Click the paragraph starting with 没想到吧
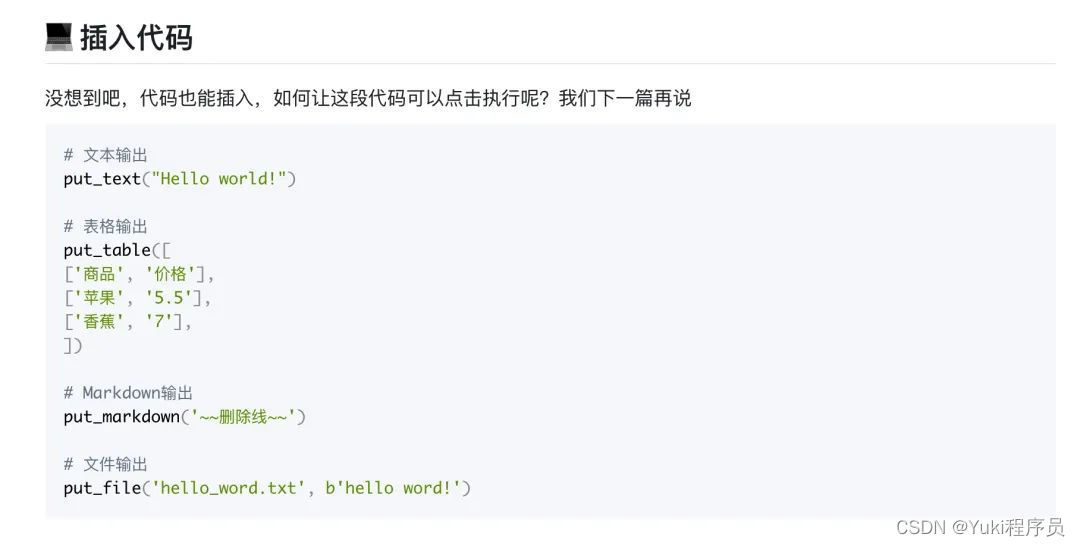 (368, 98)
